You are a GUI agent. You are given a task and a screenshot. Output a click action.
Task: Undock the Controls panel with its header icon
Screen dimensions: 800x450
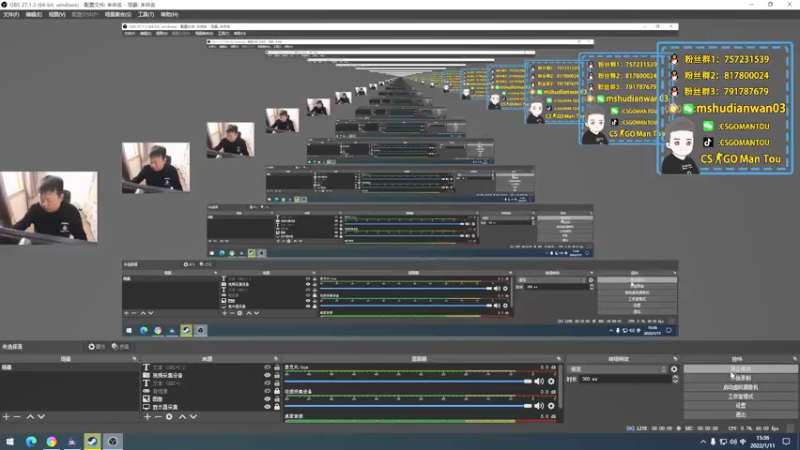tap(794, 359)
